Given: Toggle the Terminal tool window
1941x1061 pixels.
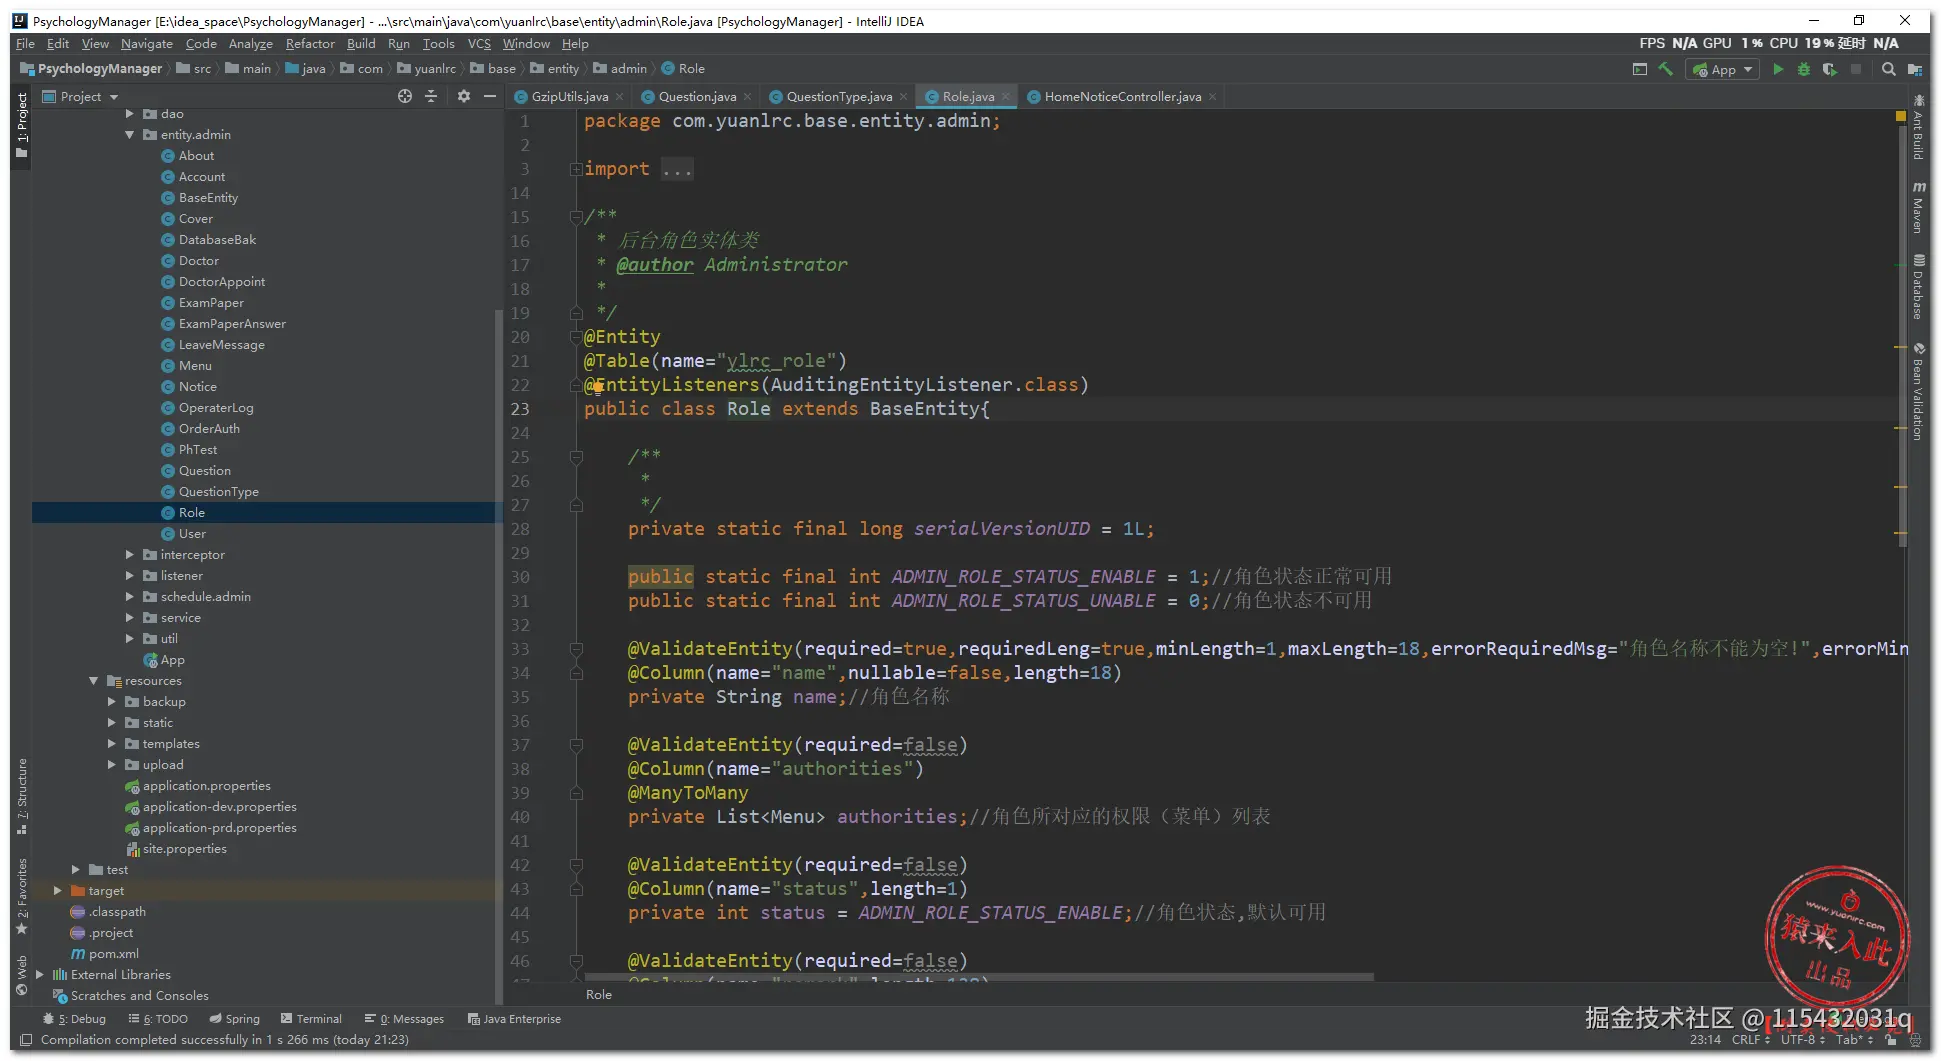Looking at the screenshot, I should (x=311, y=1019).
